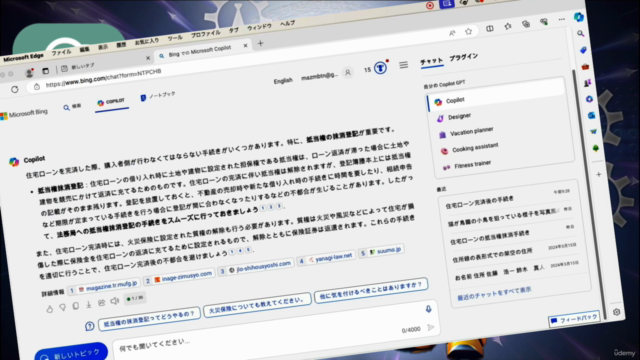Open the Bing 検索 tab
Image resolution: width=640 pixels, height=360 pixels.
click(72, 107)
